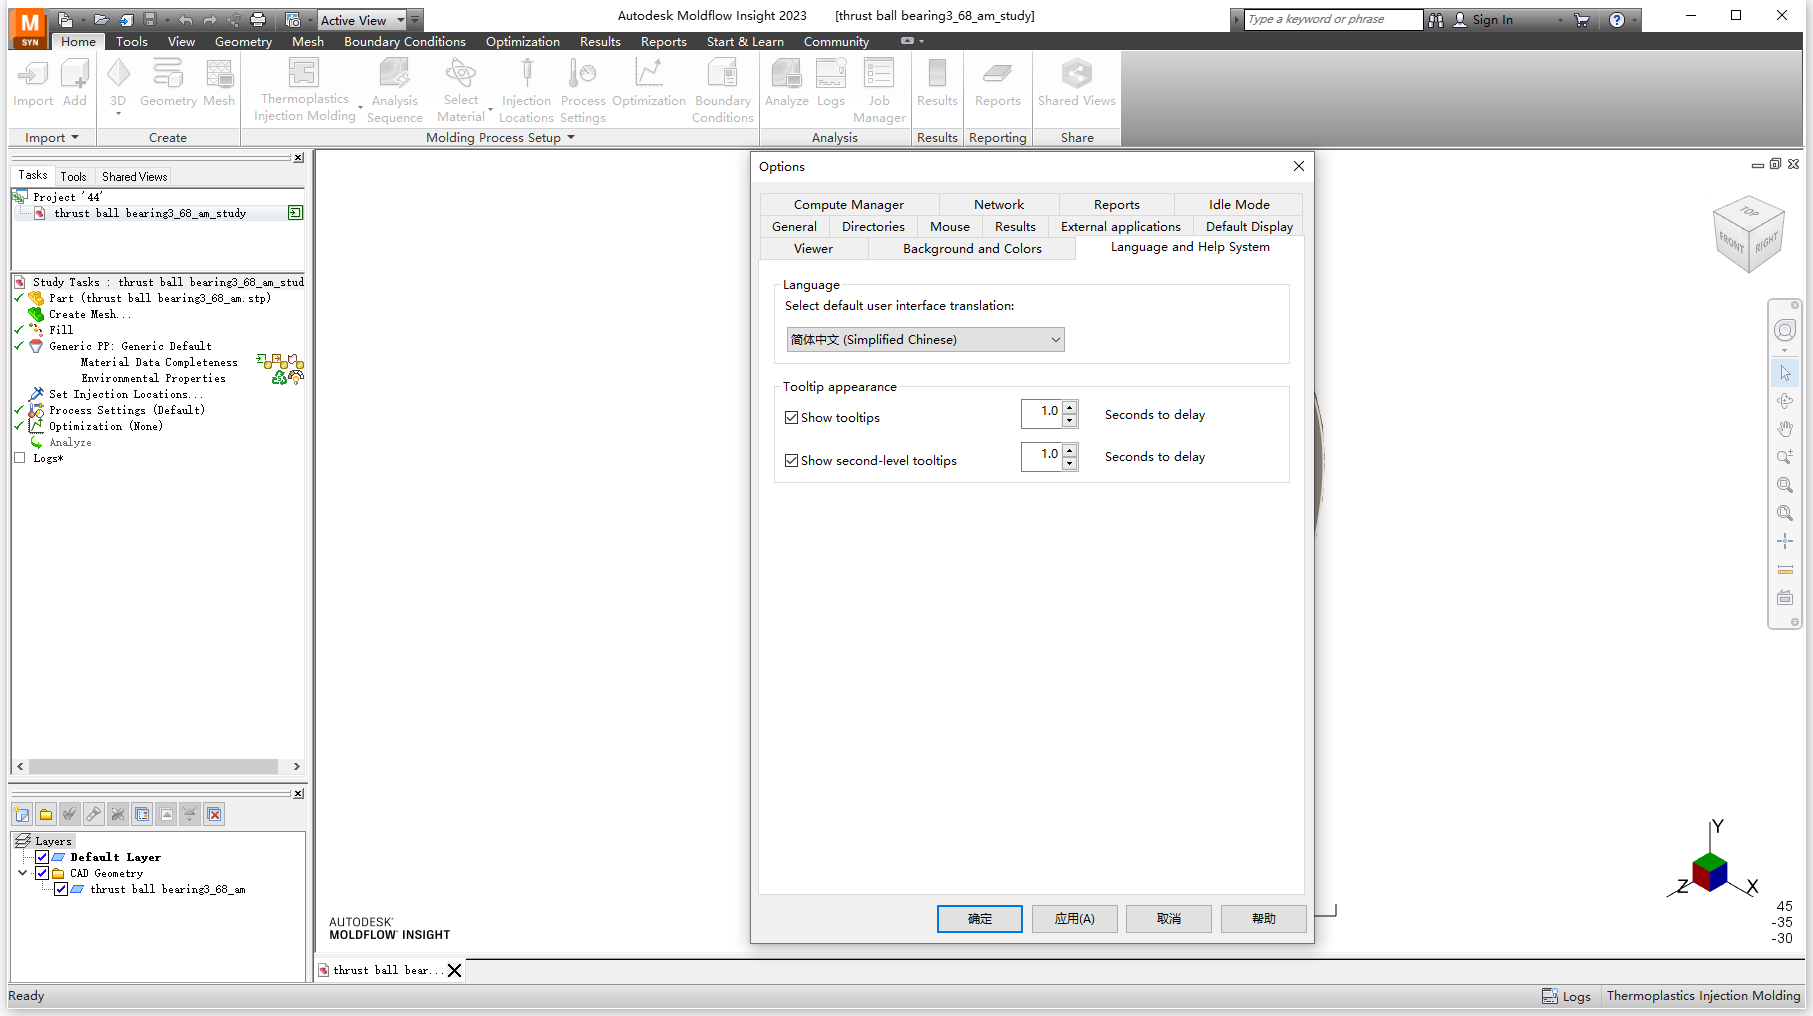Uncheck Show tooltips checkbox
This screenshot has width=1813, height=1016.
tap(792, 418)
